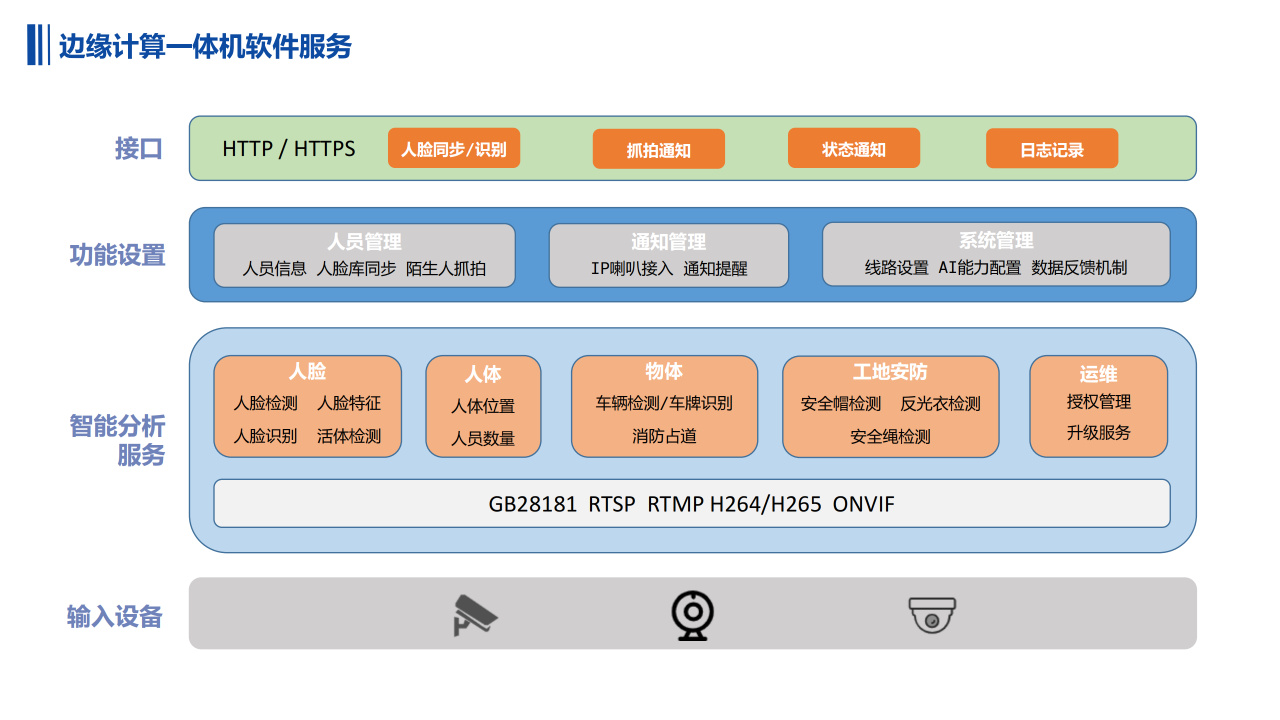Click the dome camera icon
The image size is (1280, 720).
[932, 615]
